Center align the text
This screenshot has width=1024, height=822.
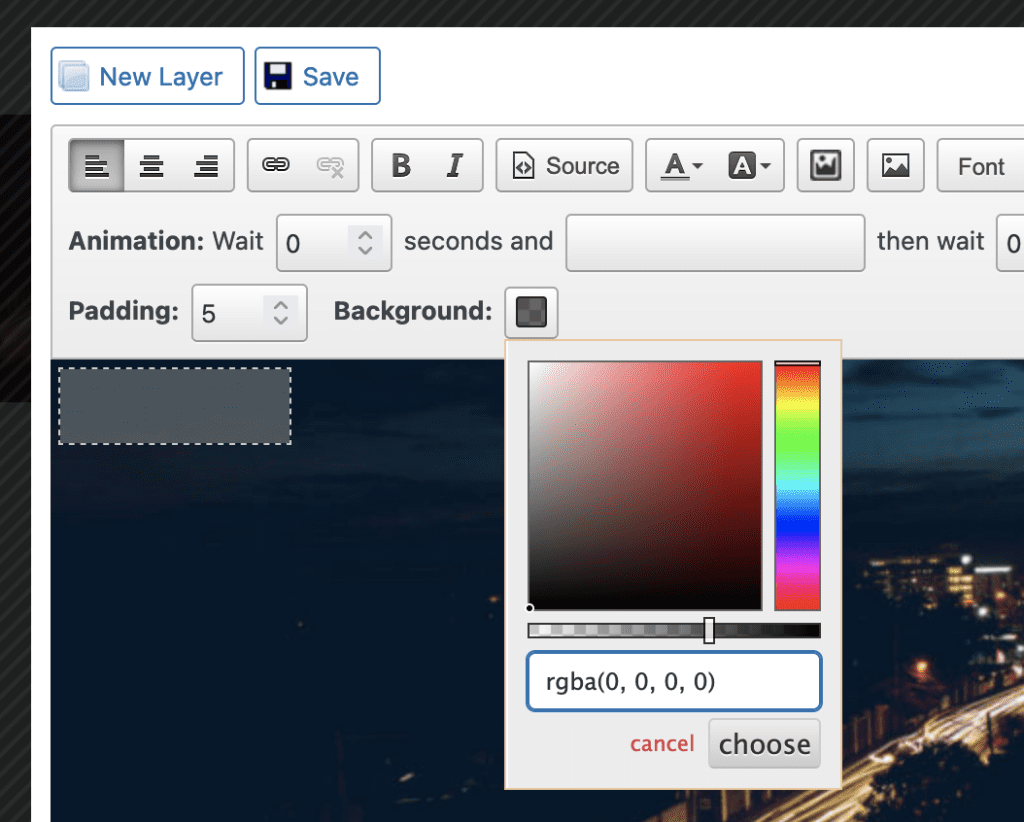pos(152,165)
